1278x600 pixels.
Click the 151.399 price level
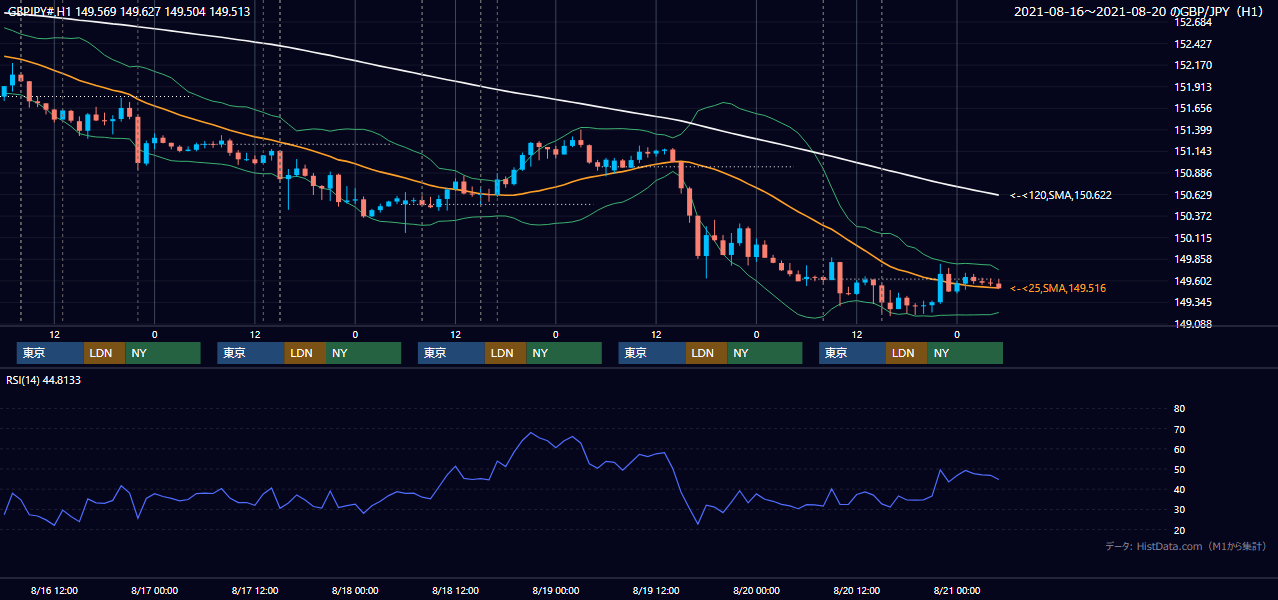(x=1193, y=130)
